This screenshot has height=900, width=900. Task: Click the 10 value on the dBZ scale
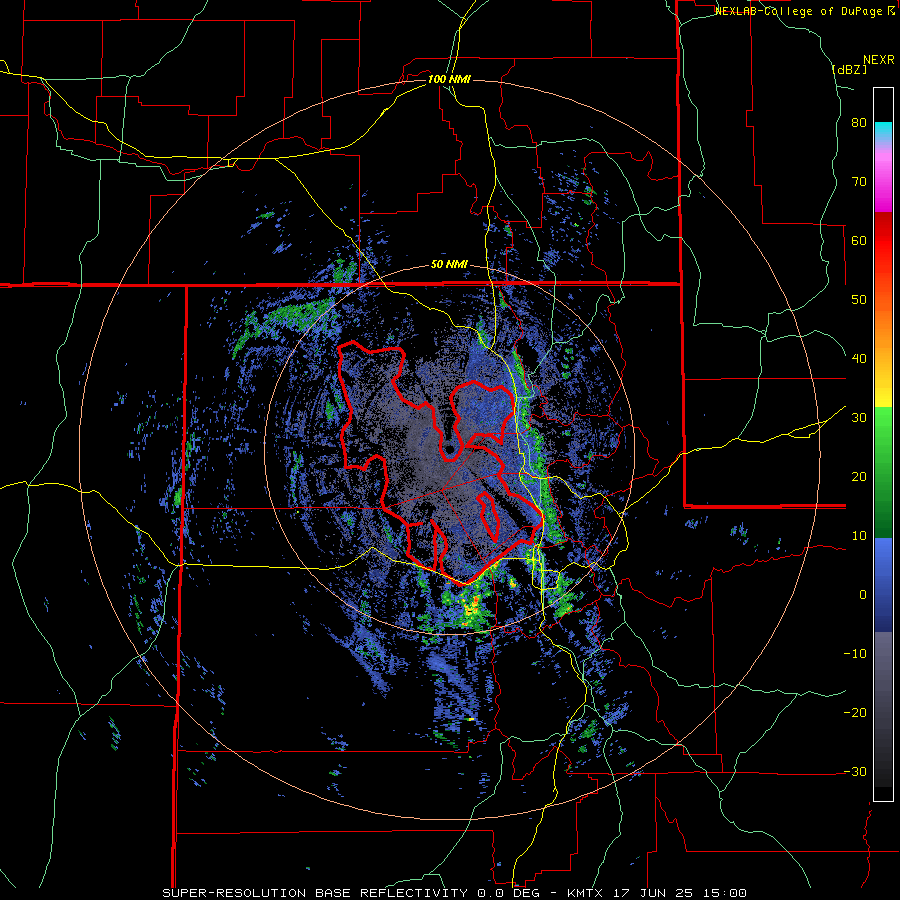(x=859, y=536)
